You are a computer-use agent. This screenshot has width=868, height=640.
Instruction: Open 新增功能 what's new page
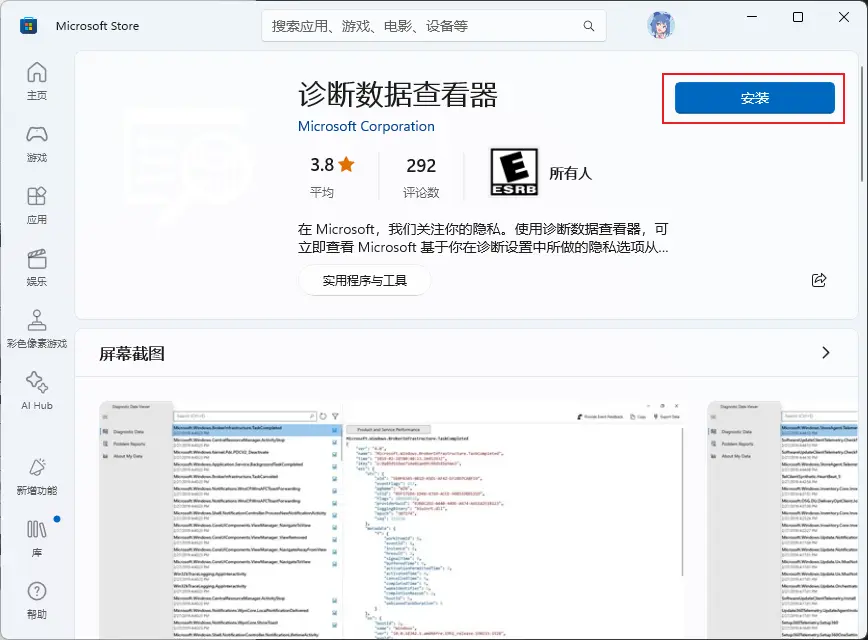(36, 477)
